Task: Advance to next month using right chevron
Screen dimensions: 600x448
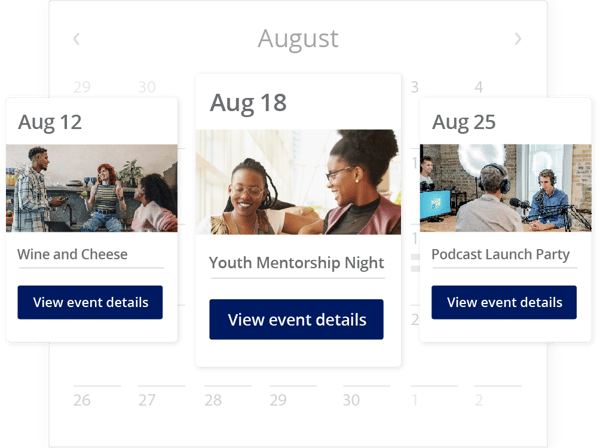Action: point(517,39)
